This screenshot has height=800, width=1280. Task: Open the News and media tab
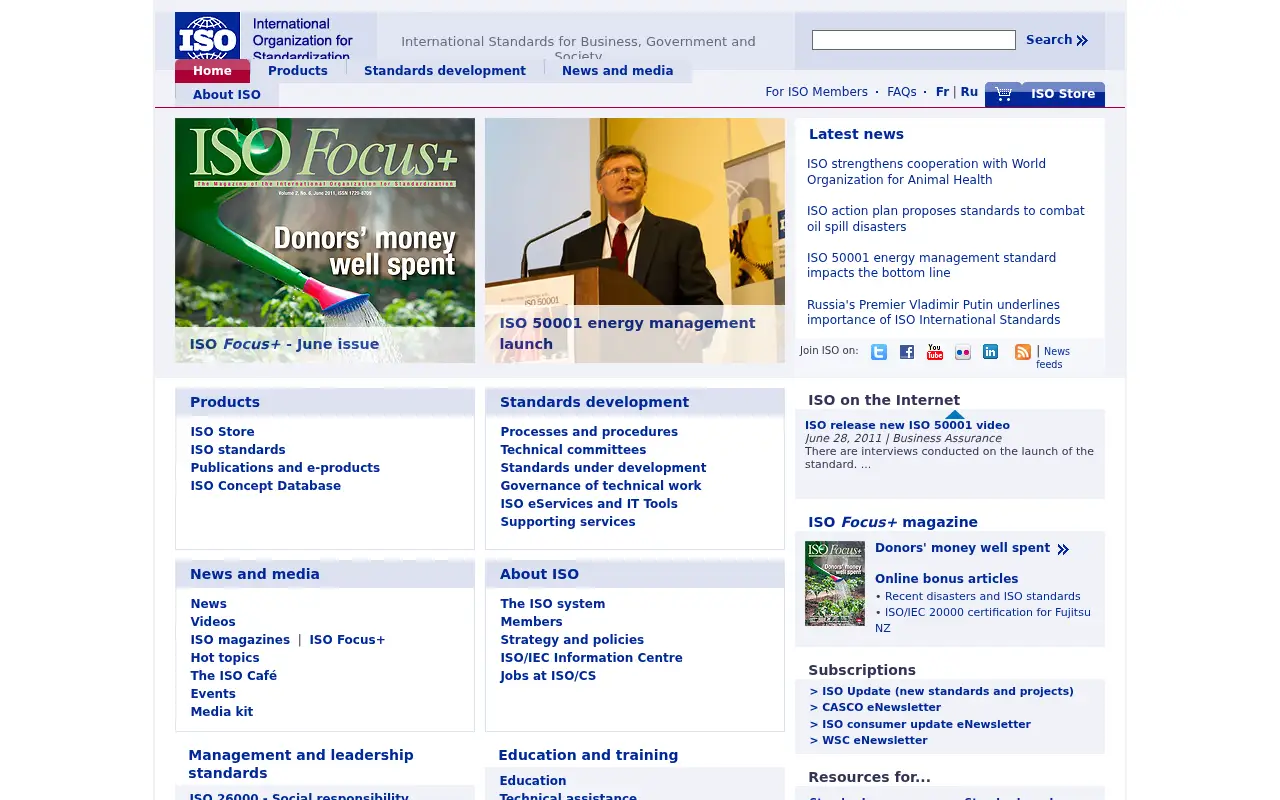point(617,71)
